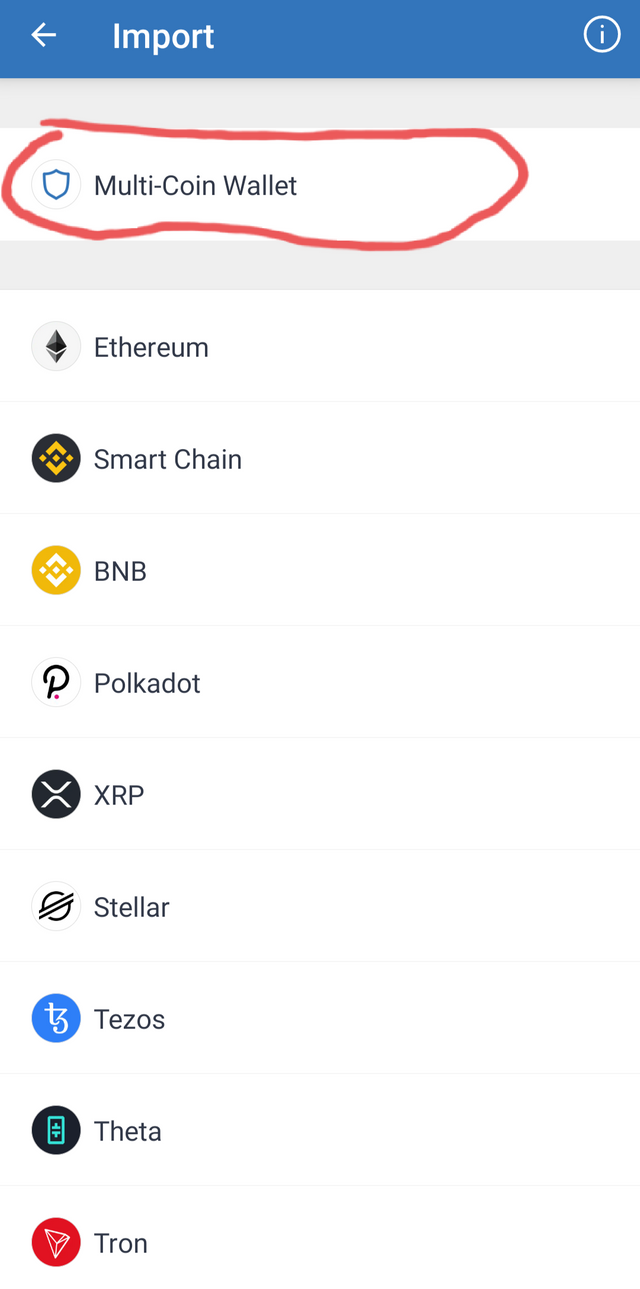Tap the black XRP logo

[56, 795]
